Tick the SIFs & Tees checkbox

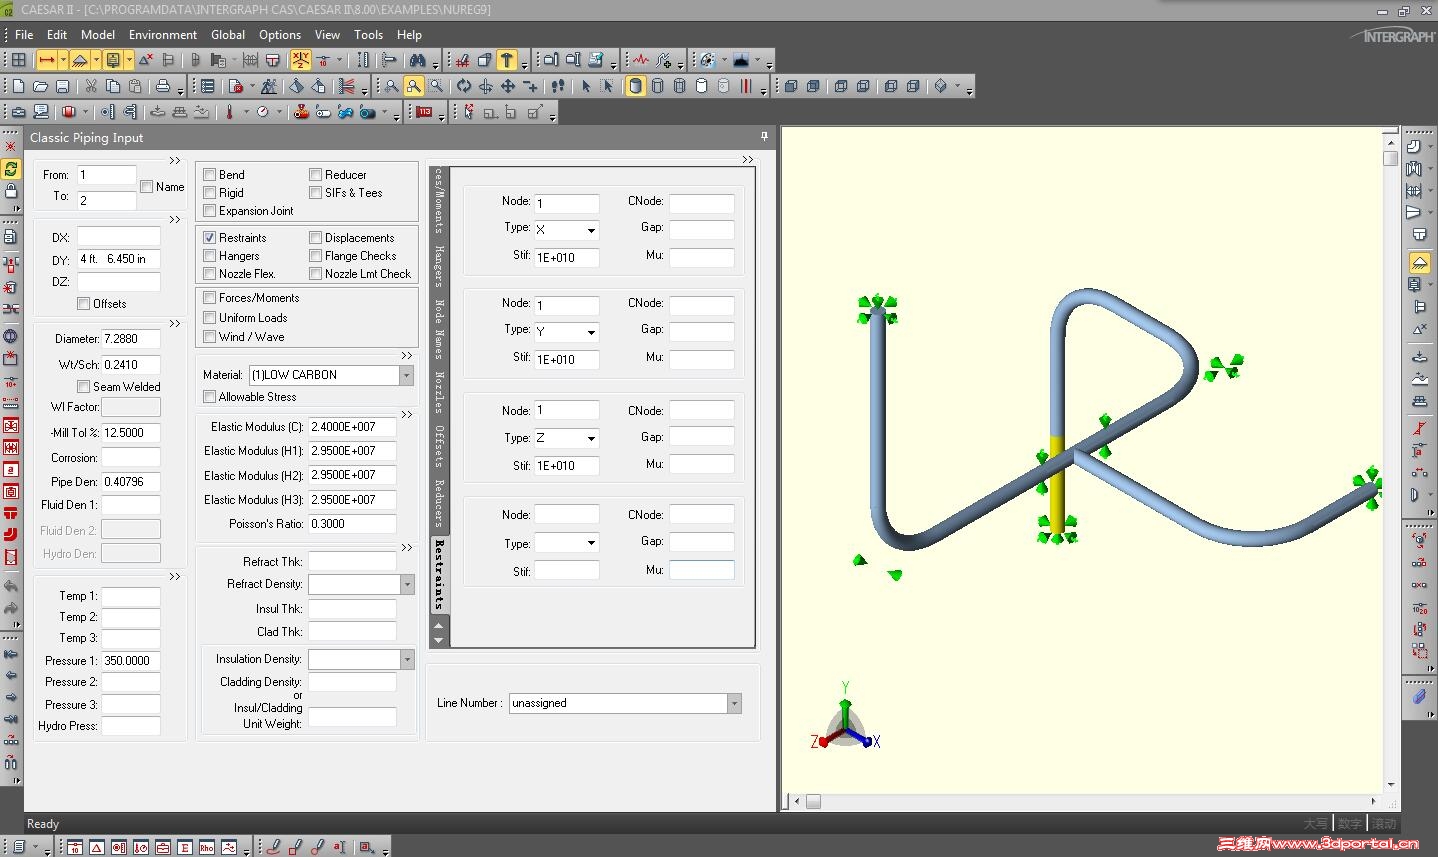(x=316, y=193)
